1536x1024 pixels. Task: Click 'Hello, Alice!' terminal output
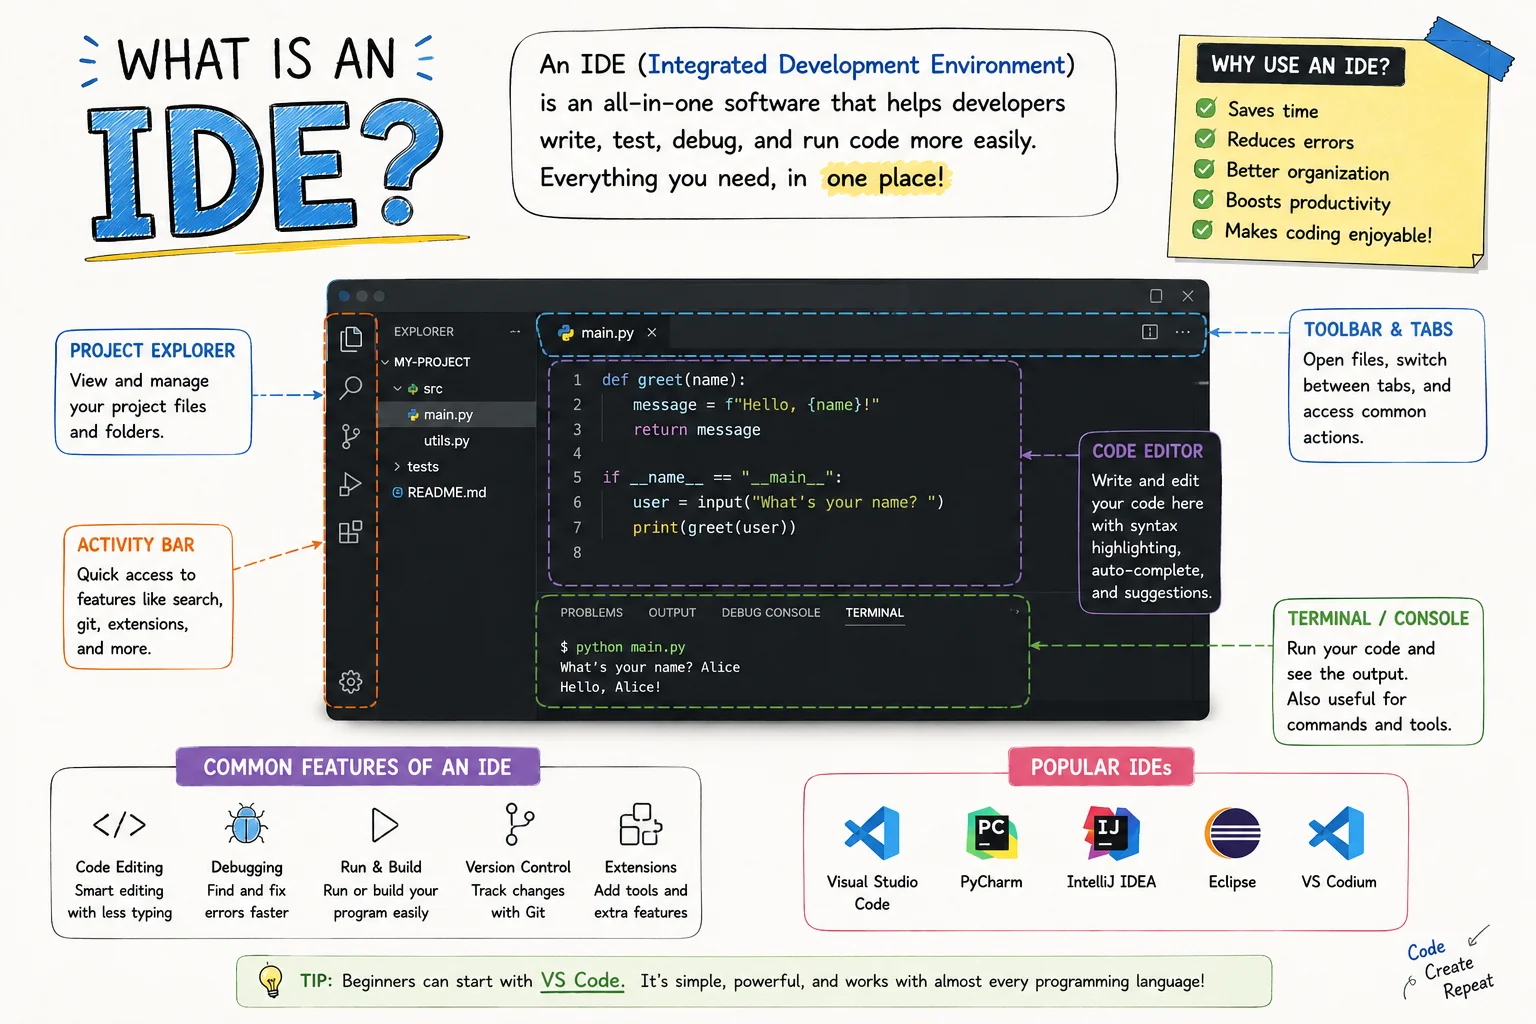(610, 687)
